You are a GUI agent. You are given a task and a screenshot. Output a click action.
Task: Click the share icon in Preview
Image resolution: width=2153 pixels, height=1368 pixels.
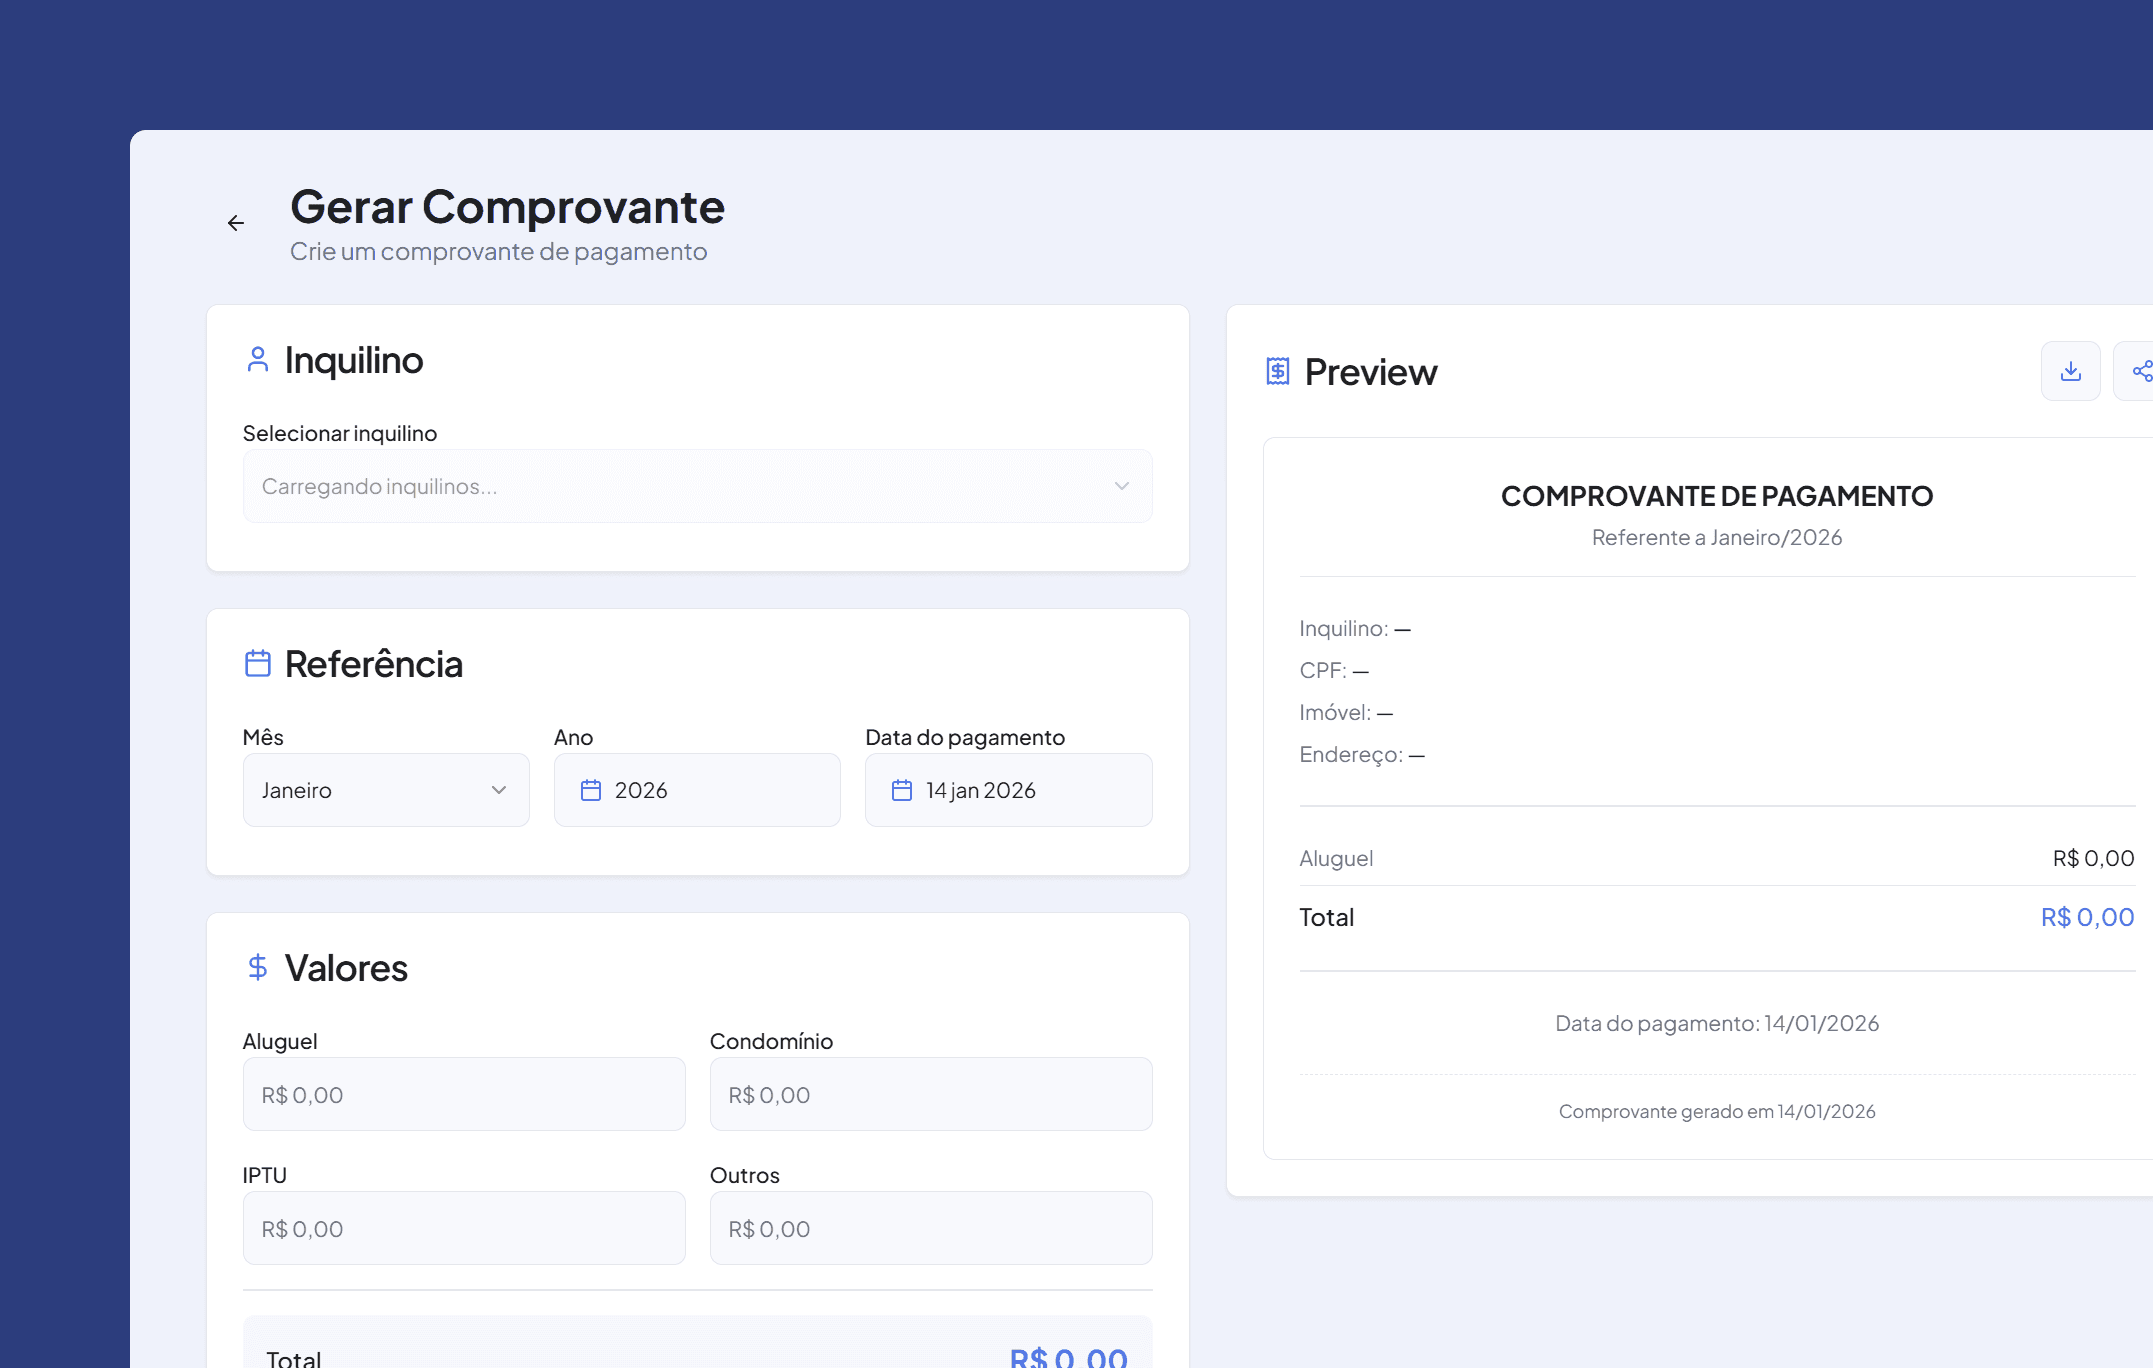click(x=2141, y=371)
